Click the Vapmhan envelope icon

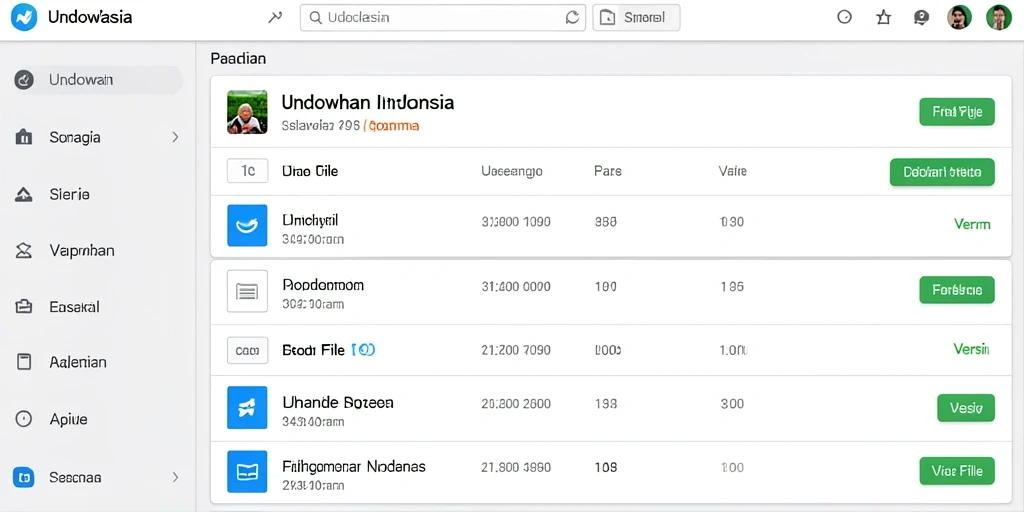24,250
